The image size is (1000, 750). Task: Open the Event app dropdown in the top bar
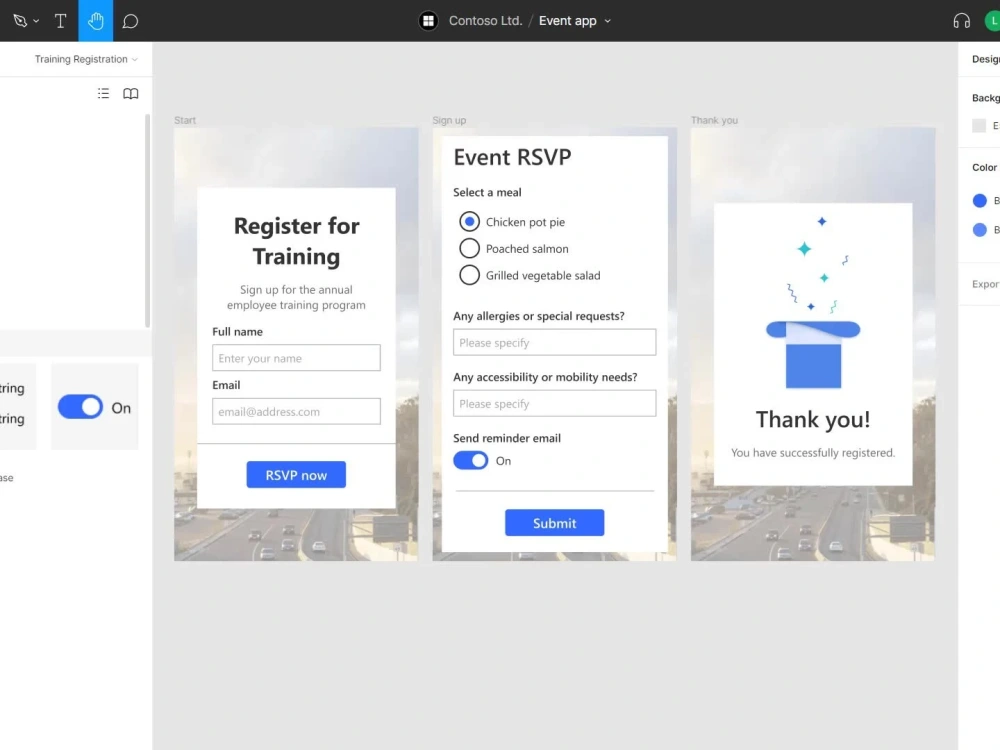[606, 20]
